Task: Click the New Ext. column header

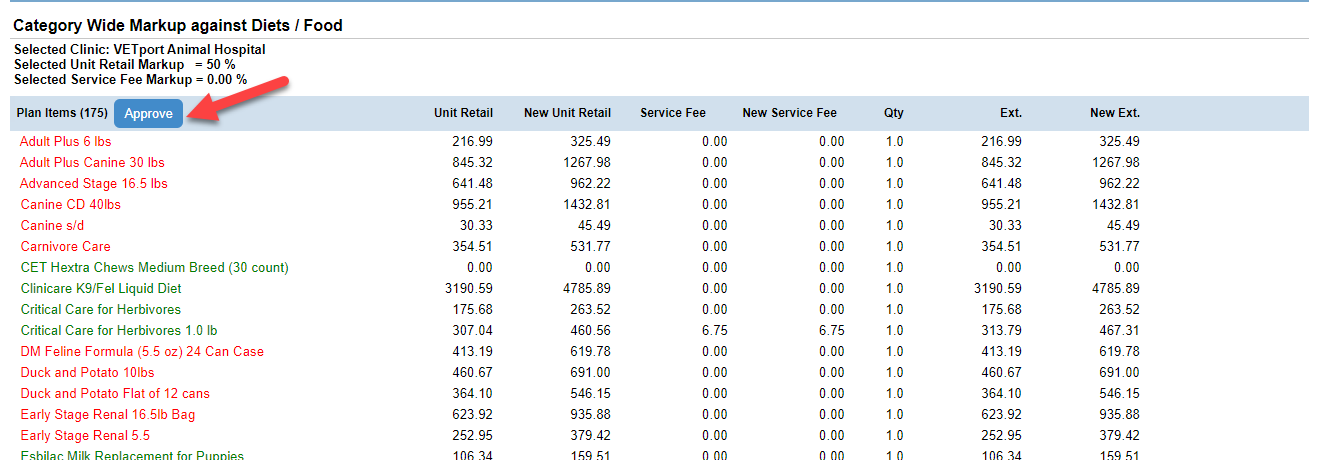Action: 1115,113
